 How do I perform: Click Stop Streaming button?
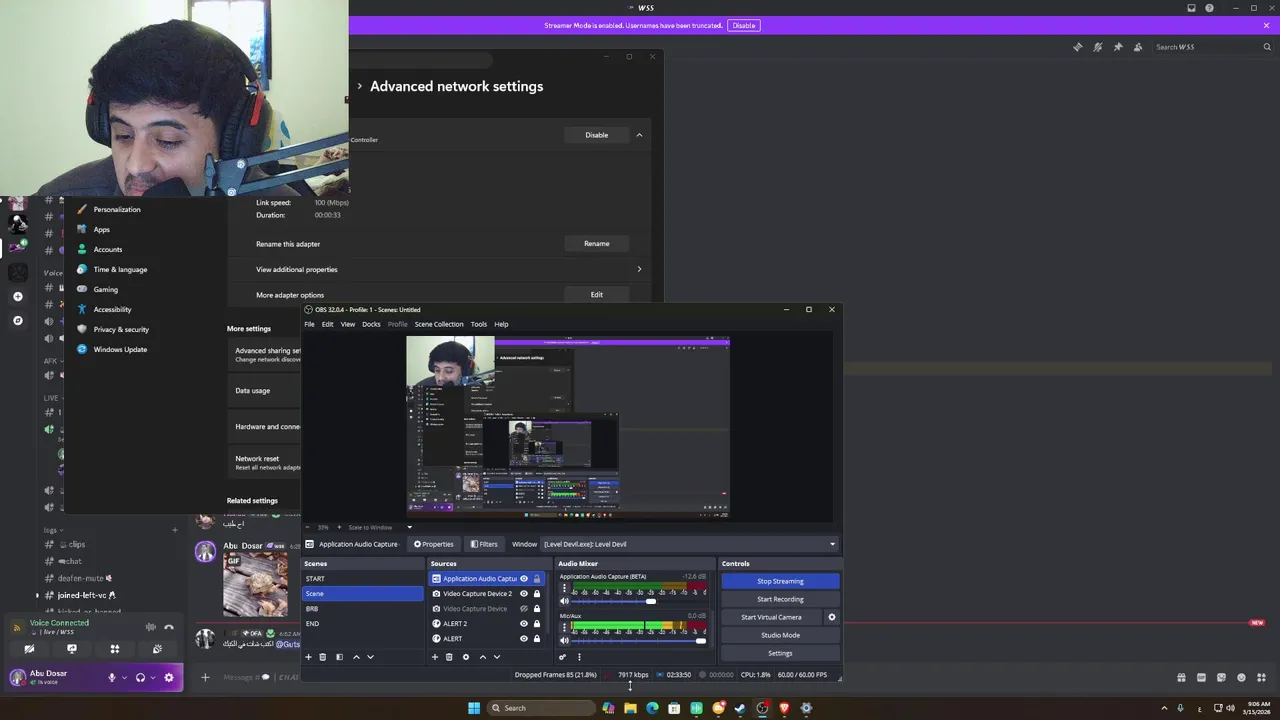(x=780, y=581)
